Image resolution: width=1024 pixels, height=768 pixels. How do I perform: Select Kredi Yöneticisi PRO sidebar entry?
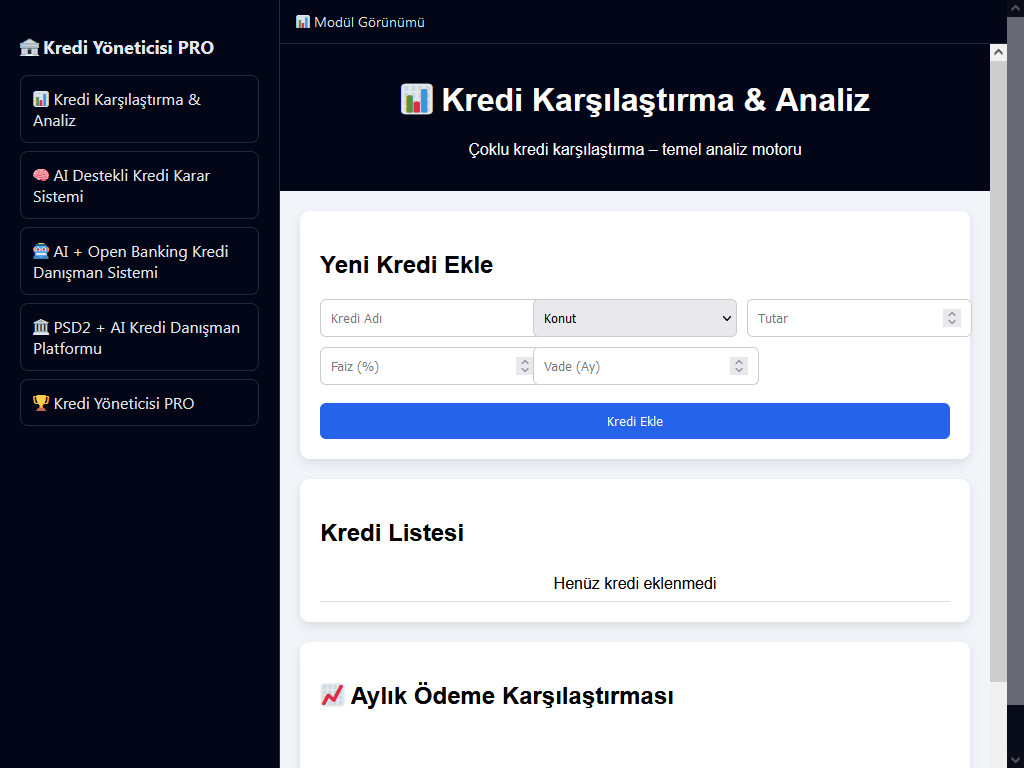click(139, 403)
